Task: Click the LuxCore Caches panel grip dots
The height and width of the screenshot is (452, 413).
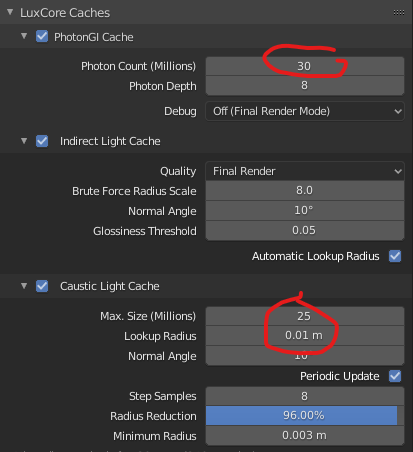Action: pos(399,13)
